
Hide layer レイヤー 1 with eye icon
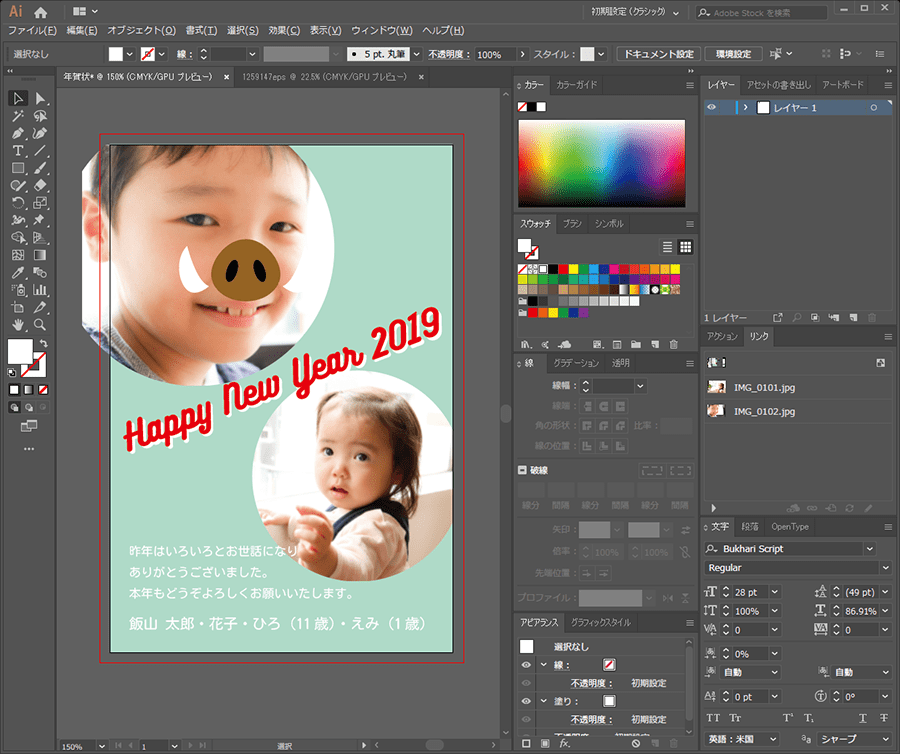(712, 107)
